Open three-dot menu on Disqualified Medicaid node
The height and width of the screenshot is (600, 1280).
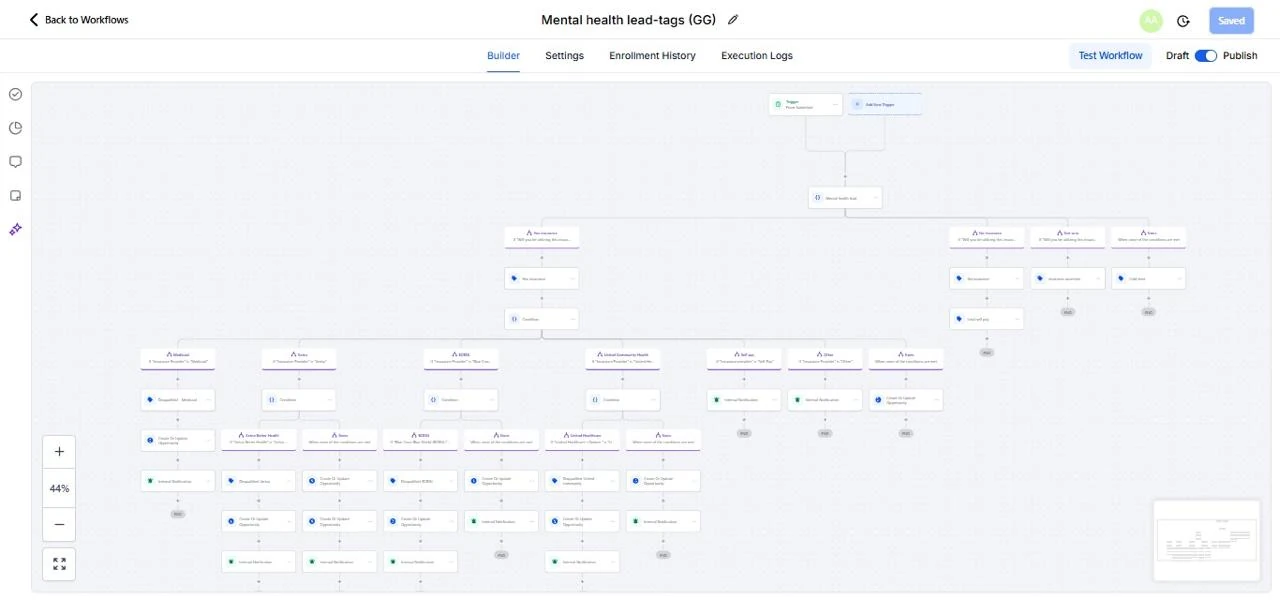coord(209,399)
